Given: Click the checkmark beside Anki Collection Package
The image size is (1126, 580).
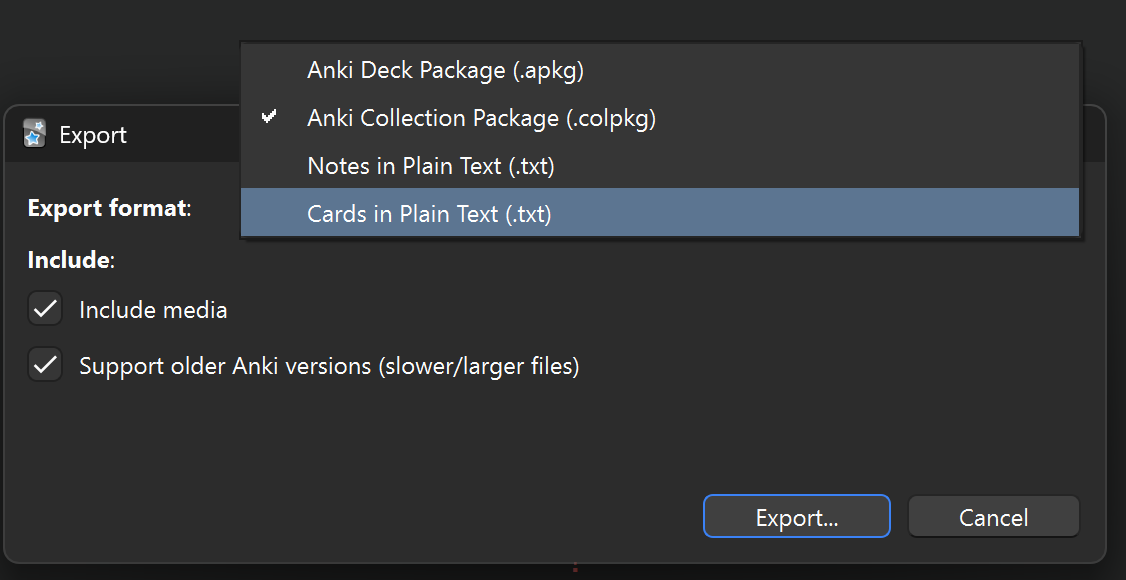Looking at the screenshot, I should (269, 117).
